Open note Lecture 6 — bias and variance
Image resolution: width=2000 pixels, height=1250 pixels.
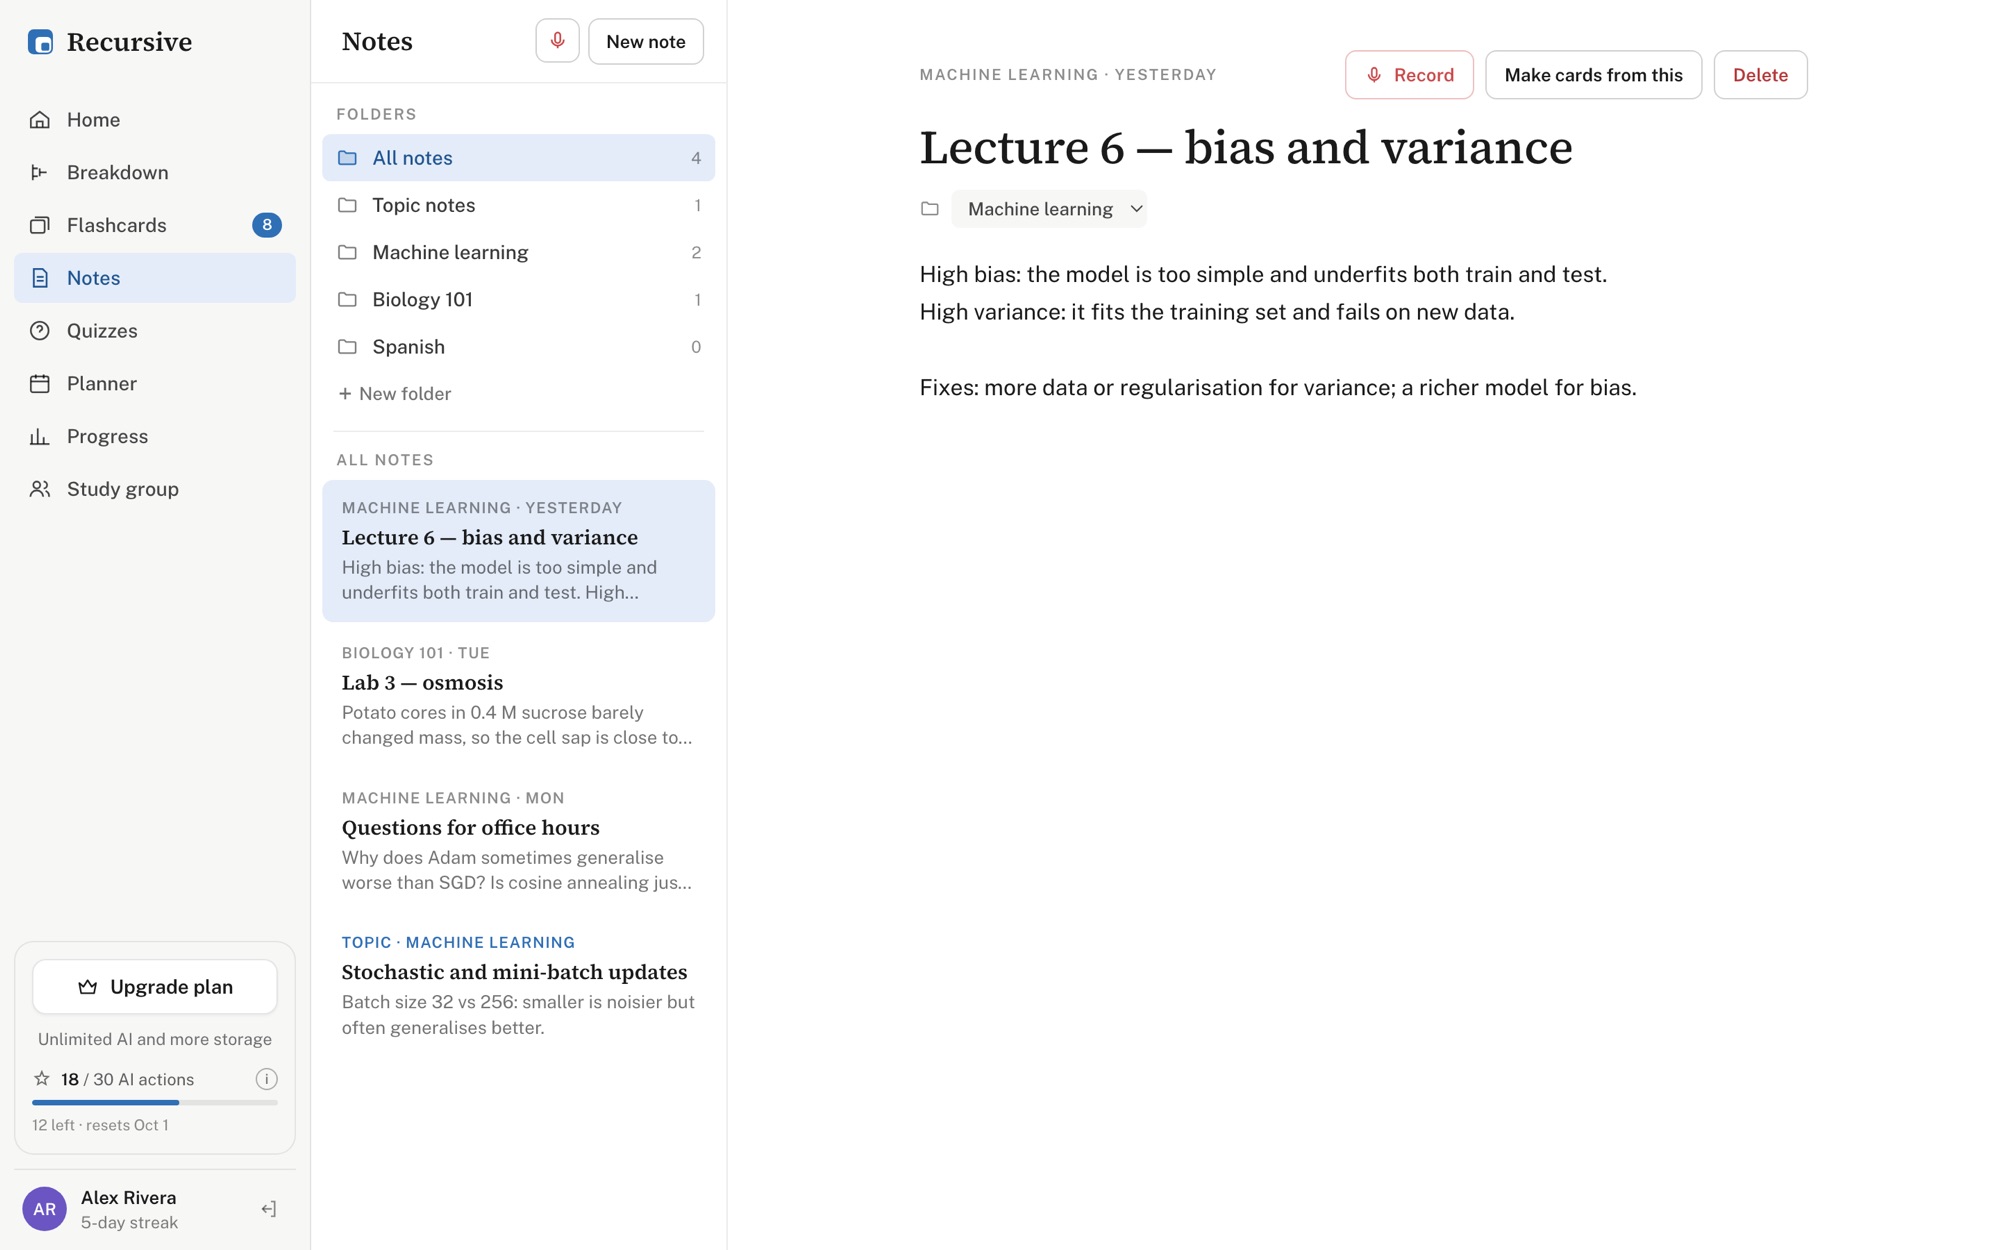tap(518, 551)
